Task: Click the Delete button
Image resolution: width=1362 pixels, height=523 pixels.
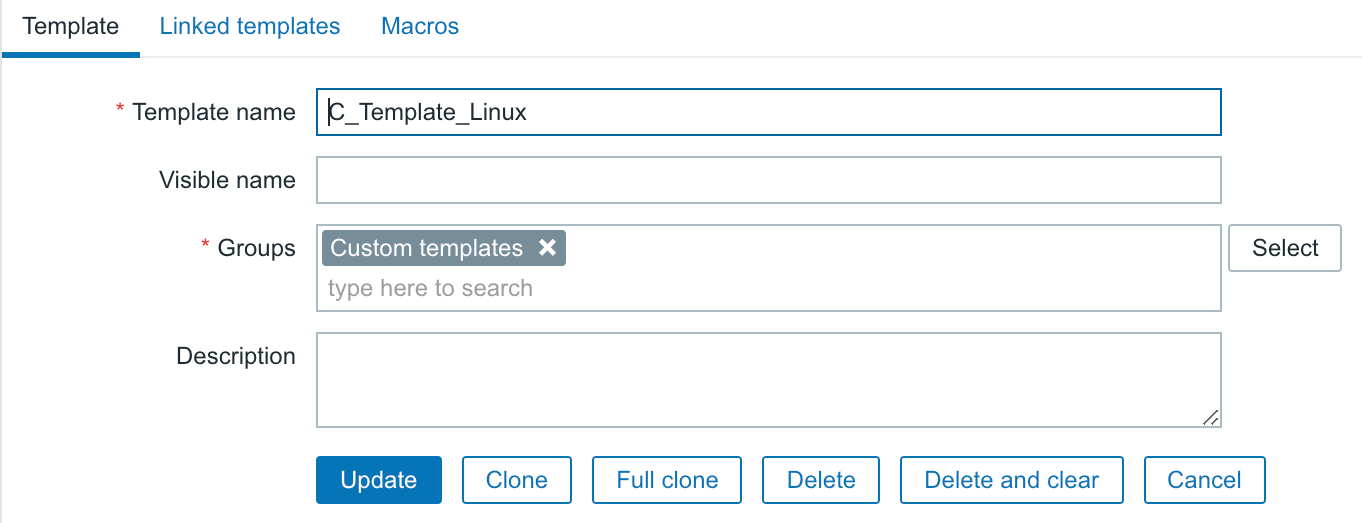Action: (821, 480)
